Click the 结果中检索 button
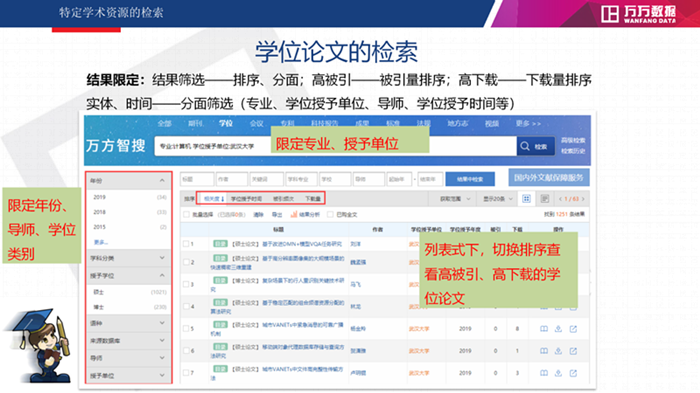 coord(470,179)
